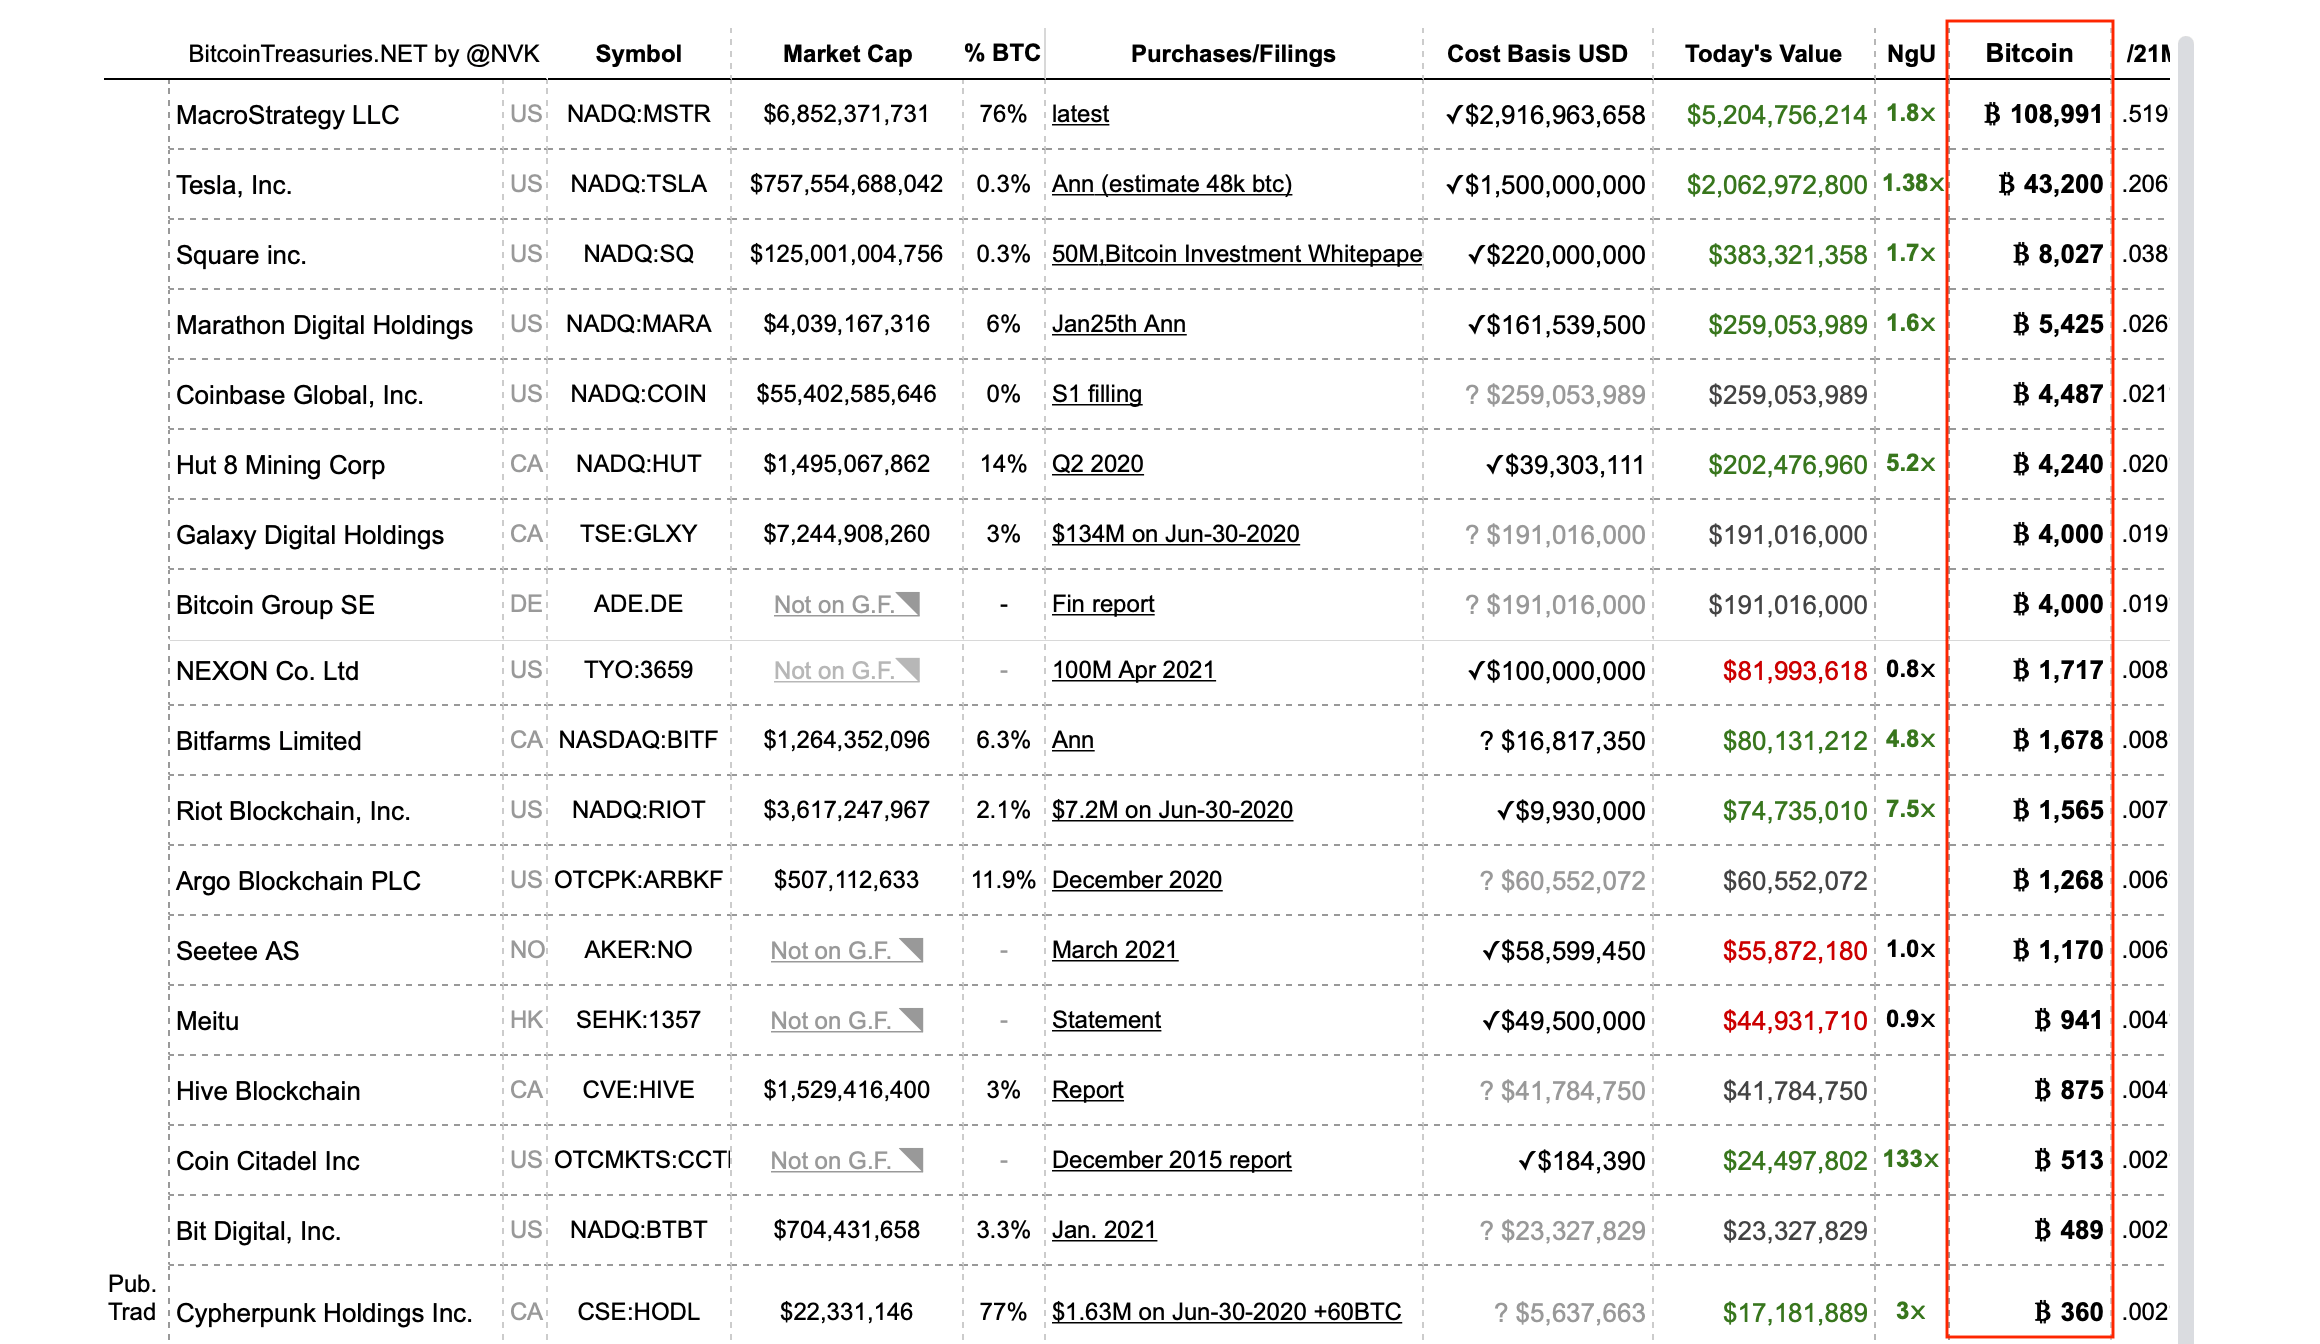The height and width of the screenshot is (1344, 2320).
Task: Open Marathon 'Jan25th Ann' link
Action: [1119, 324]
